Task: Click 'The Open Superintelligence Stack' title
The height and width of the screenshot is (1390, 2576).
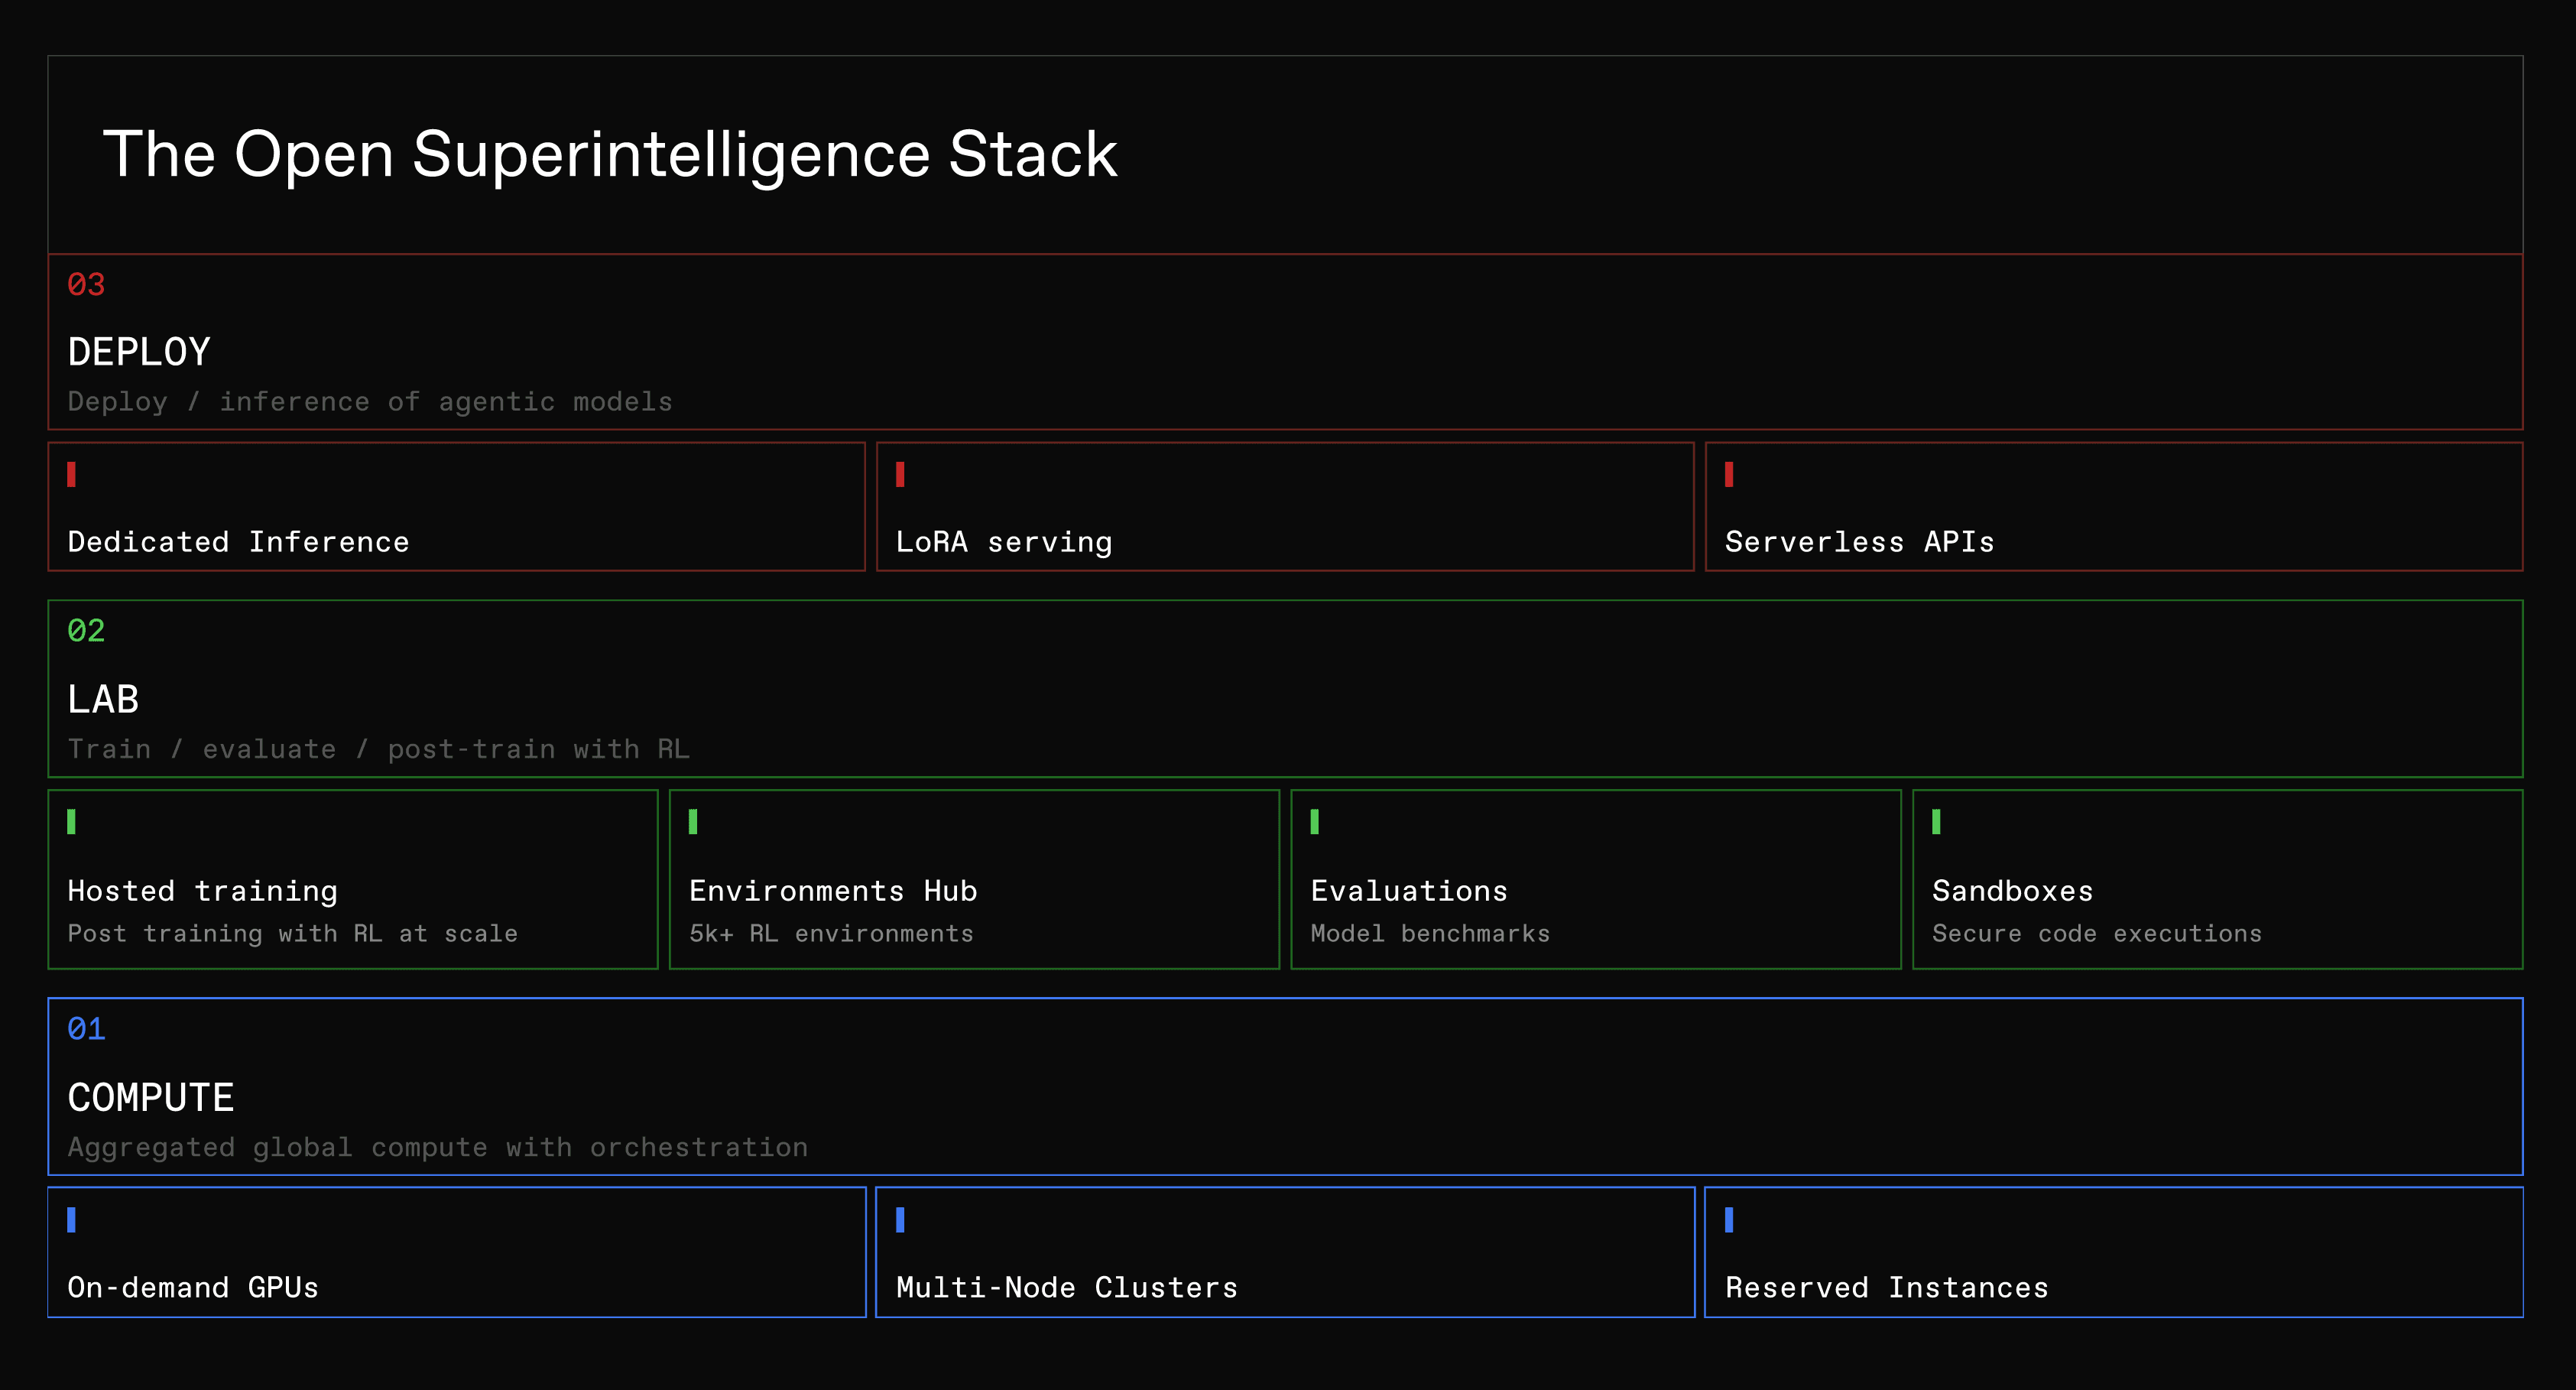Action: click(610, 155)
